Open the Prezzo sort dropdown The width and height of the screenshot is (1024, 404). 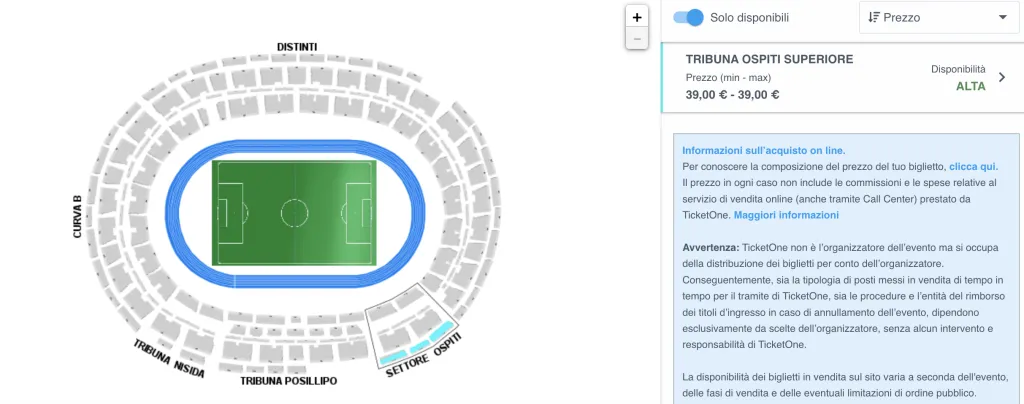click(938, 18)
